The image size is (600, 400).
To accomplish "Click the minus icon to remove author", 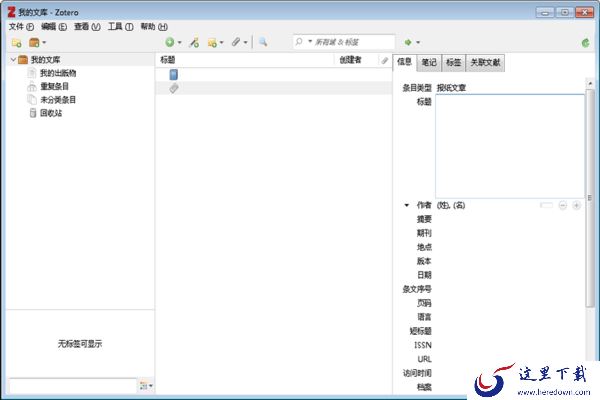I will pyautogui.click(x=562, y=206).
